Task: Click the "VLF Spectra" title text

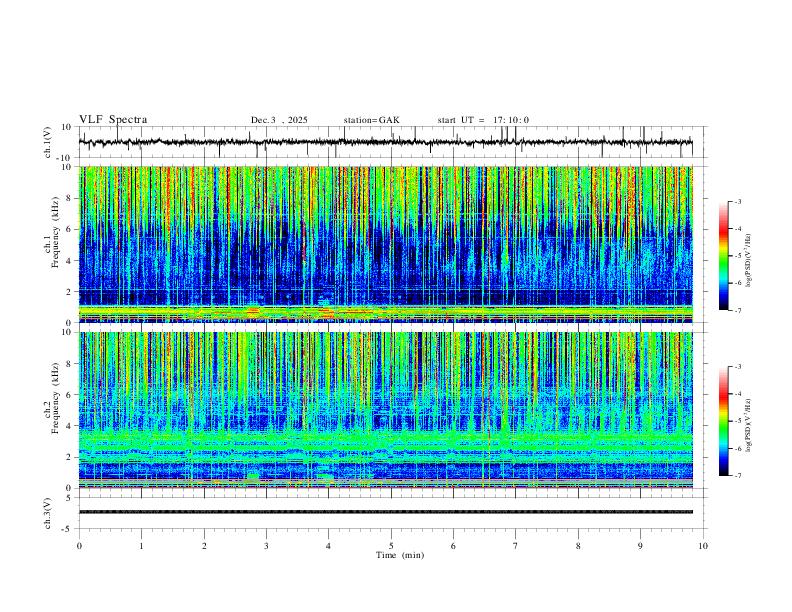Action: click(113, 120)
